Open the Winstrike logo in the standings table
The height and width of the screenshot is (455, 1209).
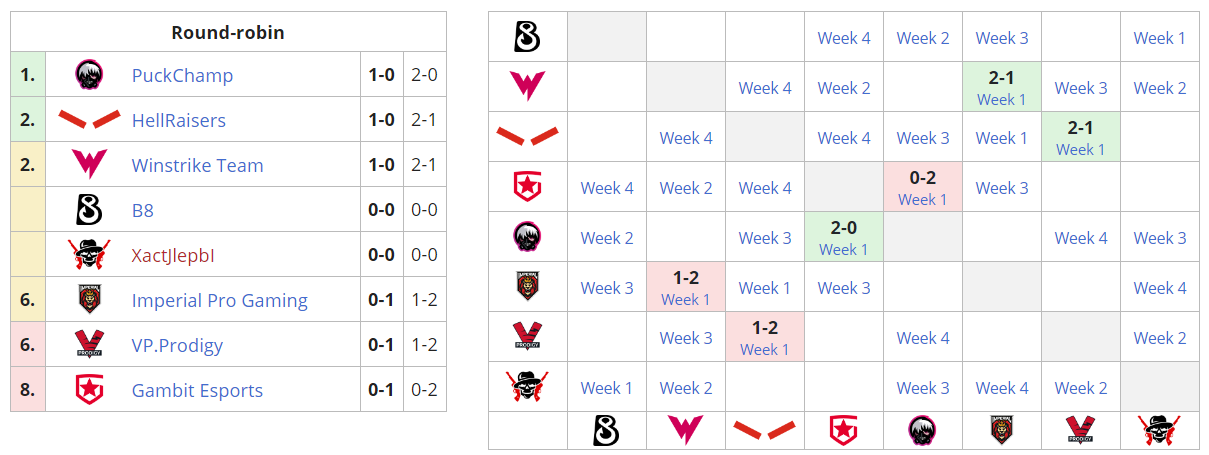point(89,165)
